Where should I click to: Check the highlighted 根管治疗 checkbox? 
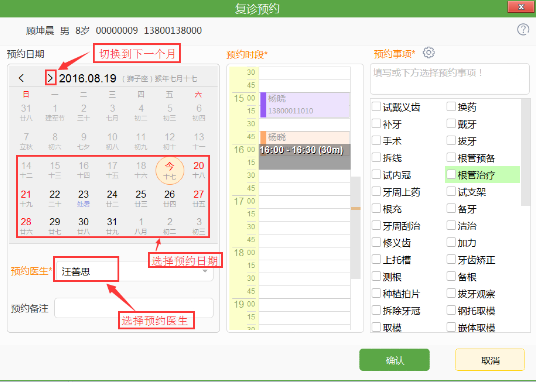pyautogui.click(x=451, y=174)
